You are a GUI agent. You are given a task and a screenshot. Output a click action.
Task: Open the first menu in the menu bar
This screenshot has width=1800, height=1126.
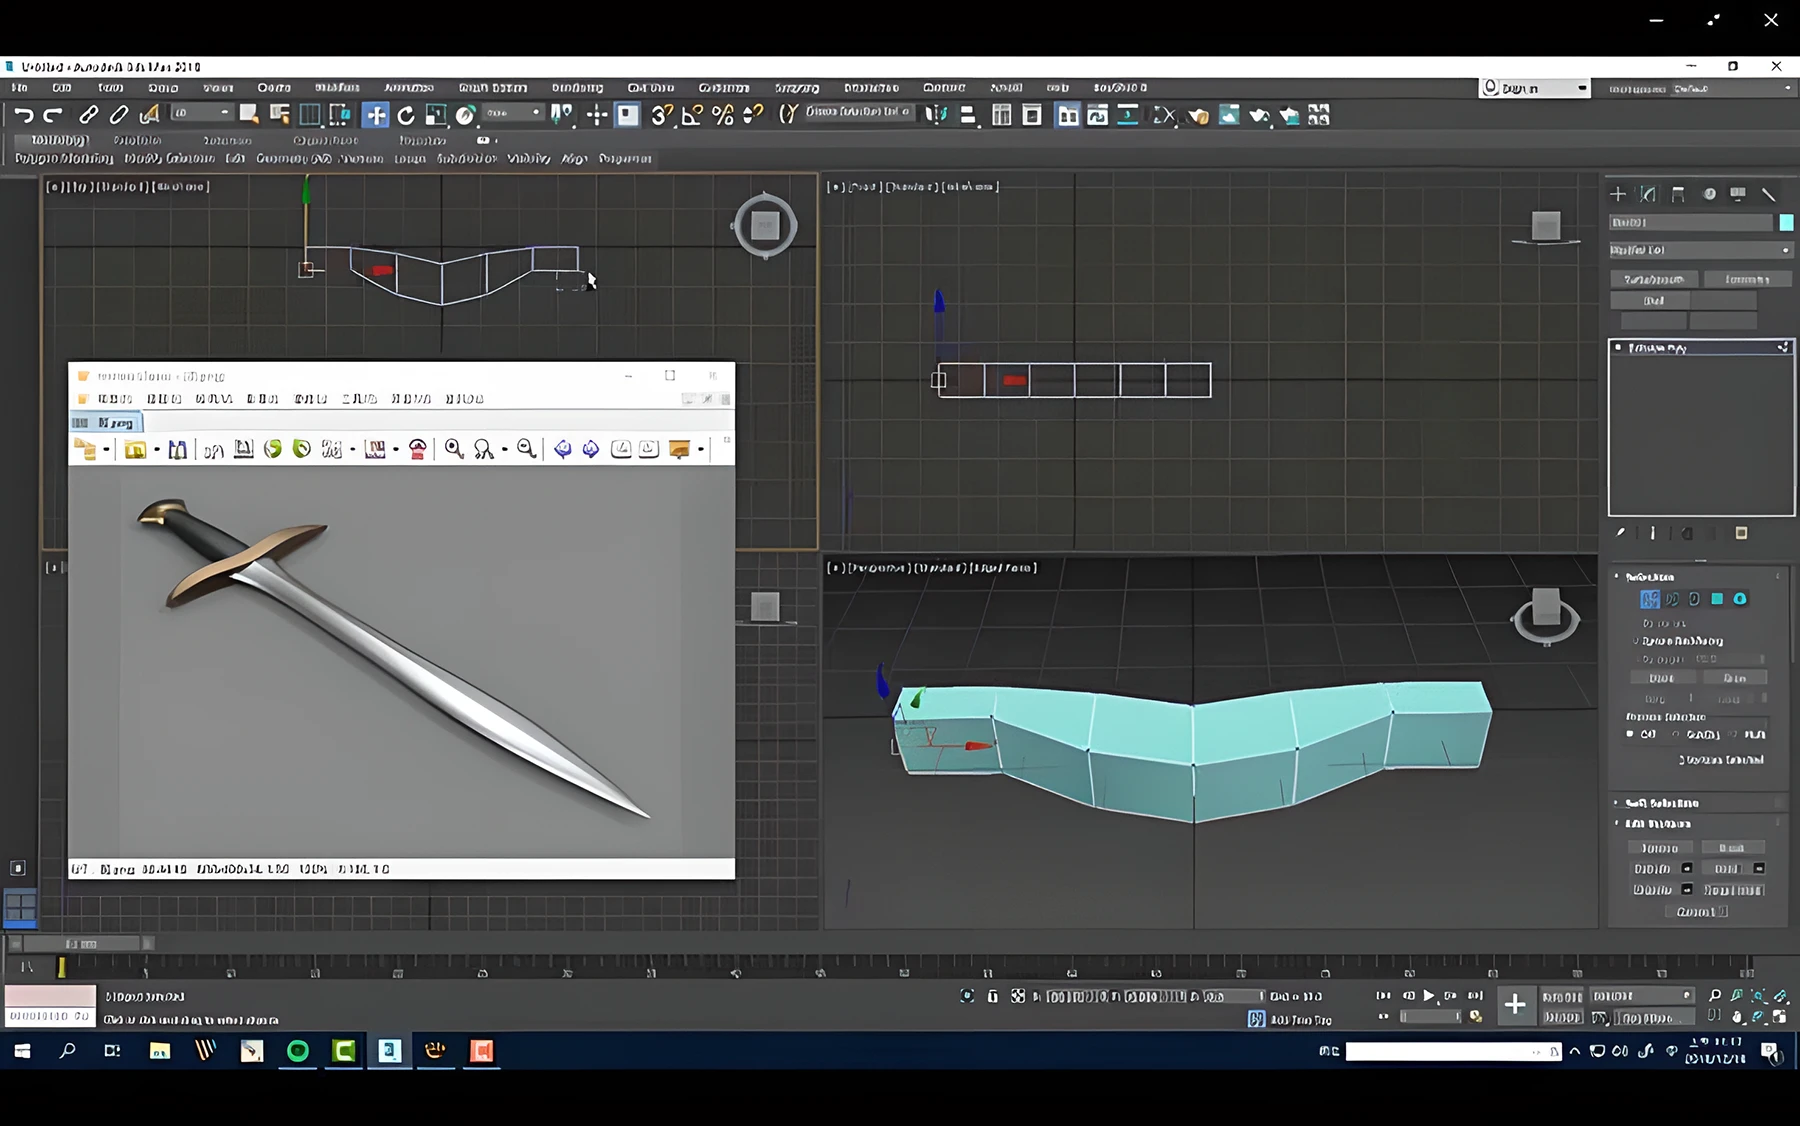click(20, 88)
